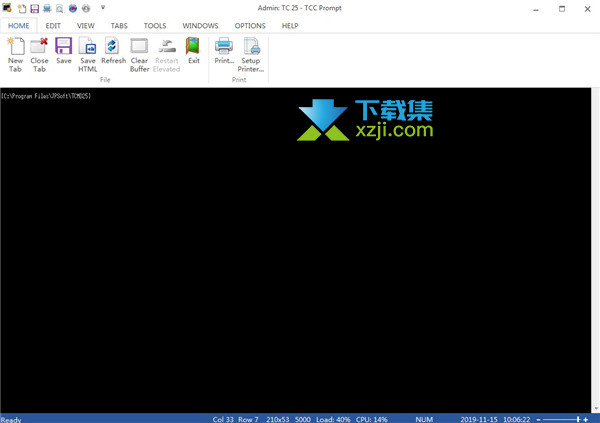Go to the HELP tab
Screen dimensions: 600x423
290,25
